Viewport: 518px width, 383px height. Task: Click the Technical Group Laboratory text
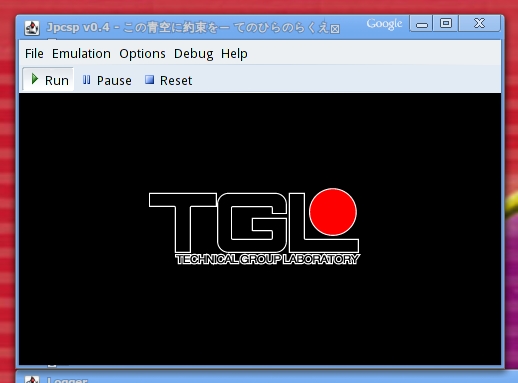tap(267, 259)
